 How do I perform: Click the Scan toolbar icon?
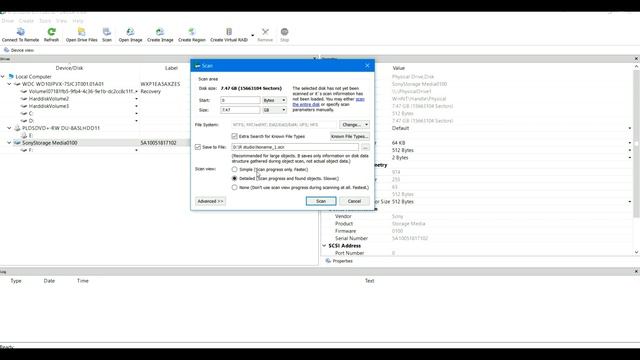(x=107, y=31)
